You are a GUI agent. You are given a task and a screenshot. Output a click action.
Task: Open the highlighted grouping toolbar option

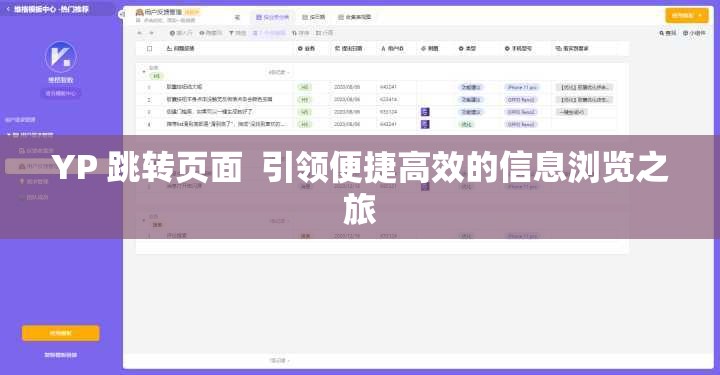coord(269,33)
